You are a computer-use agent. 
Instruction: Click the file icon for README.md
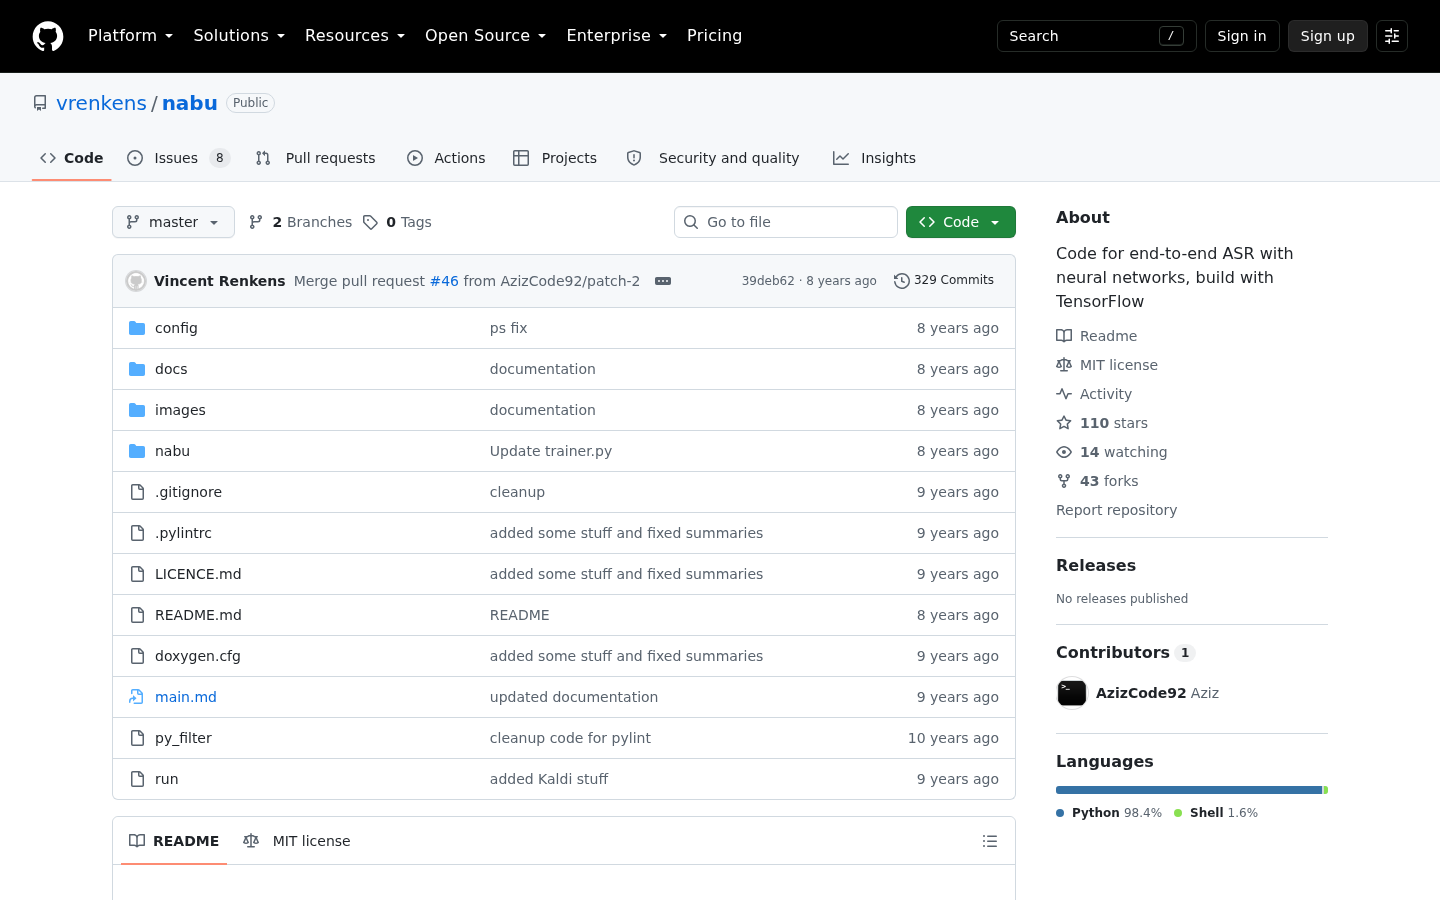(137, 615)
